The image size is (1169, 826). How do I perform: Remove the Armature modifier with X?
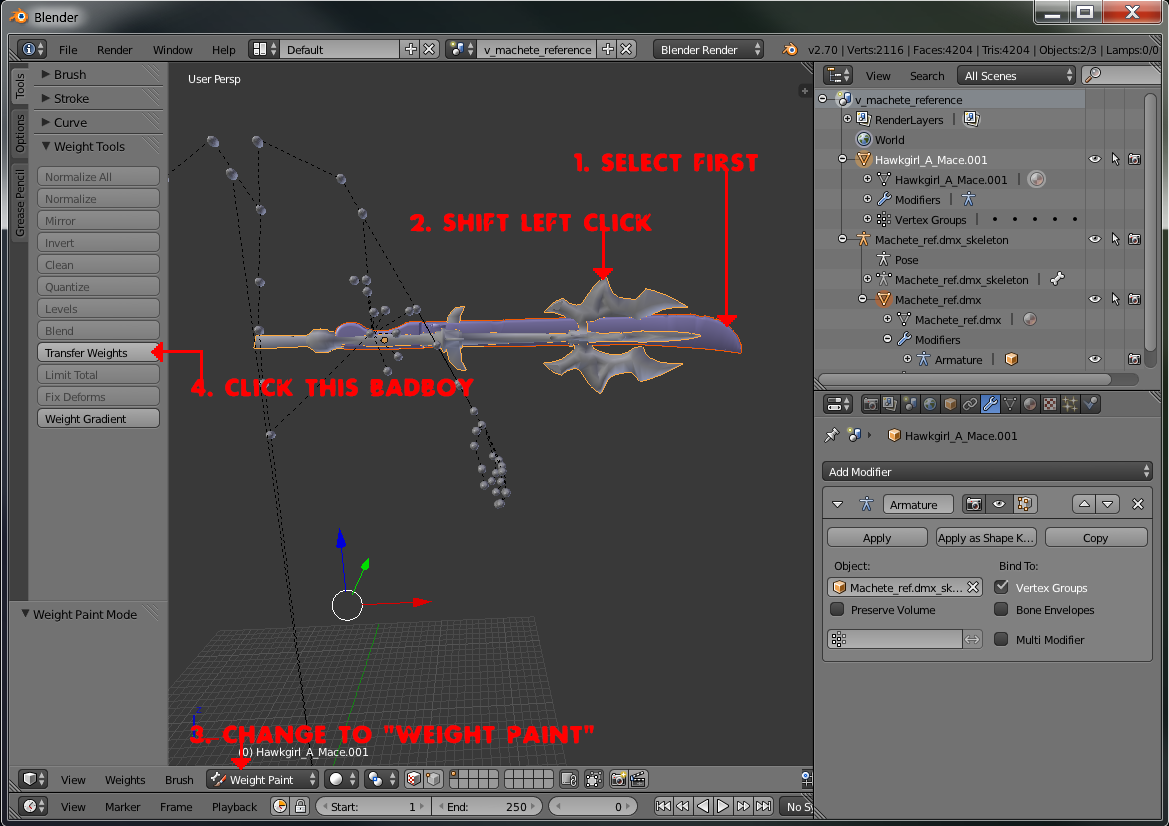coord(1138,505)
